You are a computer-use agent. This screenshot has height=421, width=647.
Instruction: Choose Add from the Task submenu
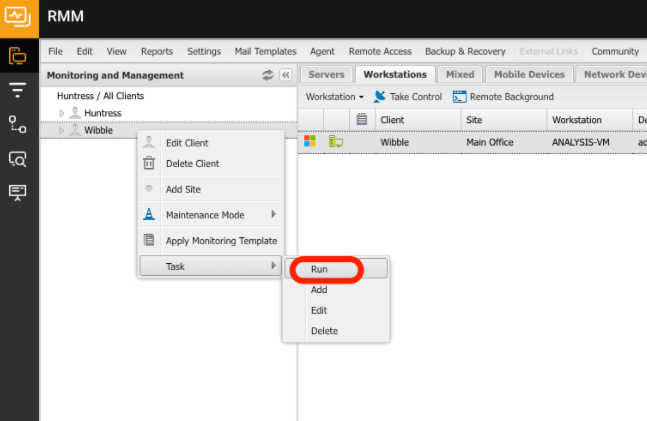[x=336, y=290]
